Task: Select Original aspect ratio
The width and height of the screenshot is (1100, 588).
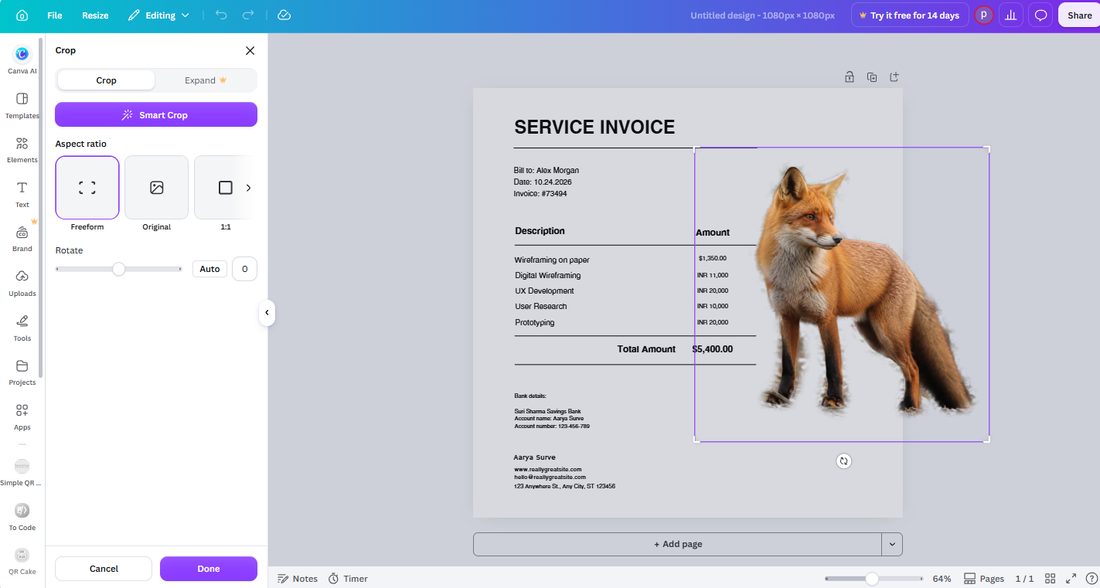Action: (156, 187)
